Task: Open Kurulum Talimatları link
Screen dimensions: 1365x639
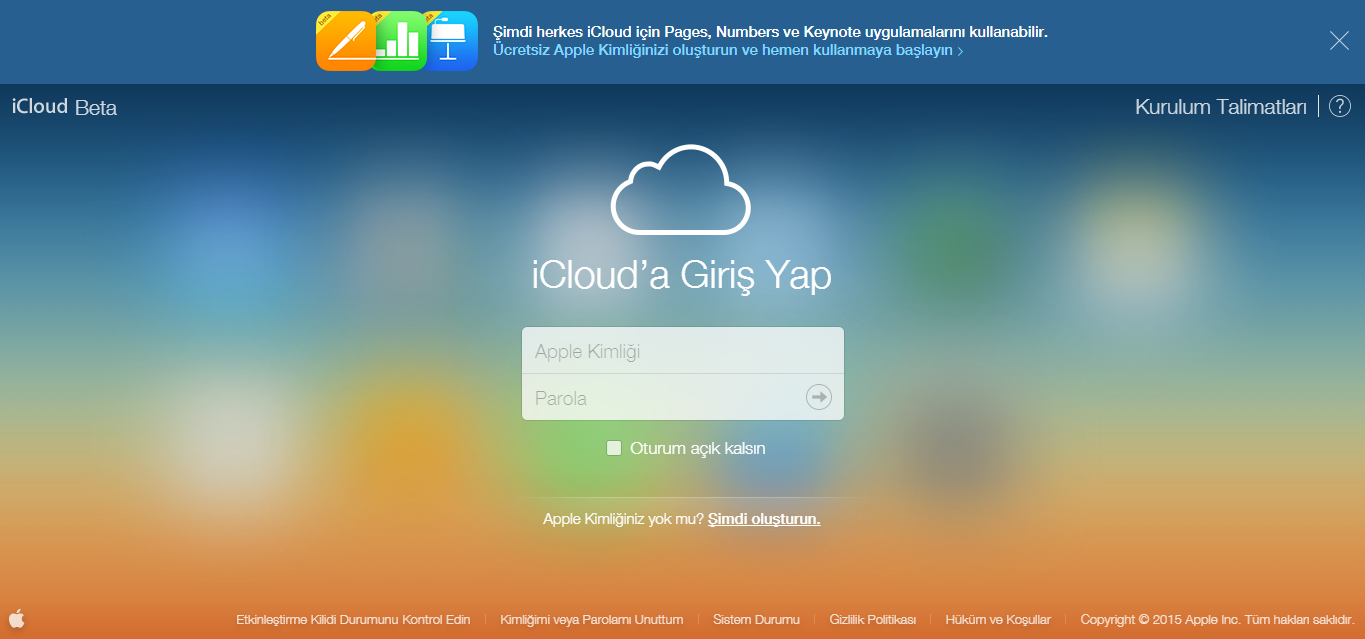Action: (1221, 107)
